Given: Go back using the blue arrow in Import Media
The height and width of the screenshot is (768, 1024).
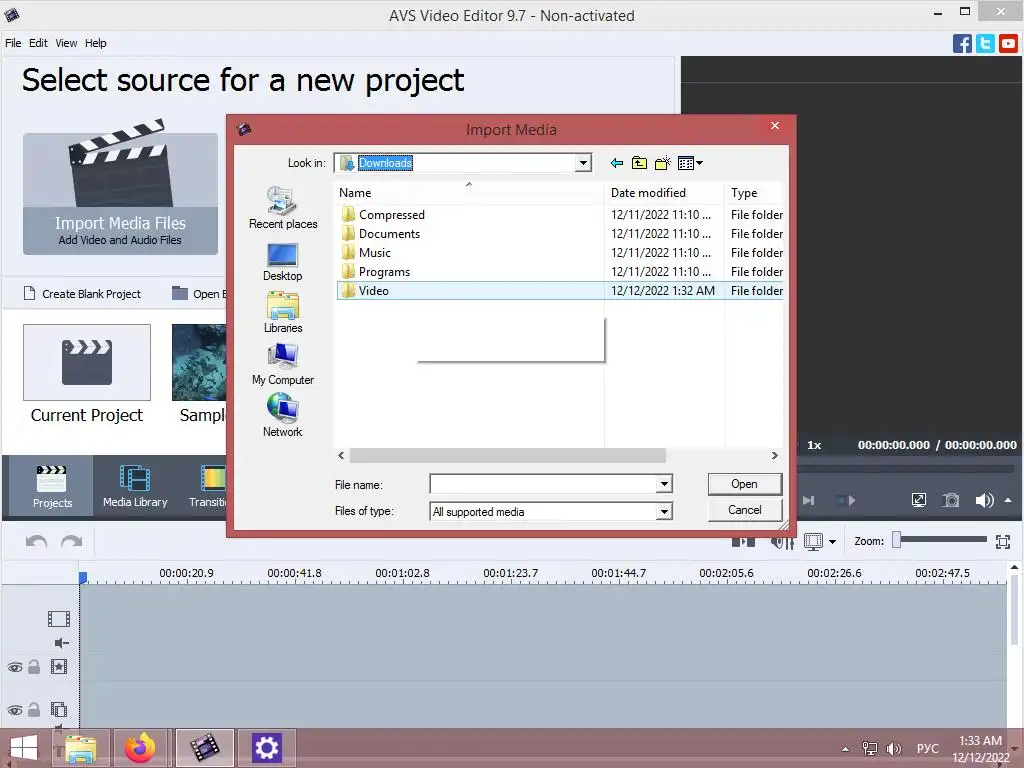Looking at the screenshot, I should (616, 163).
